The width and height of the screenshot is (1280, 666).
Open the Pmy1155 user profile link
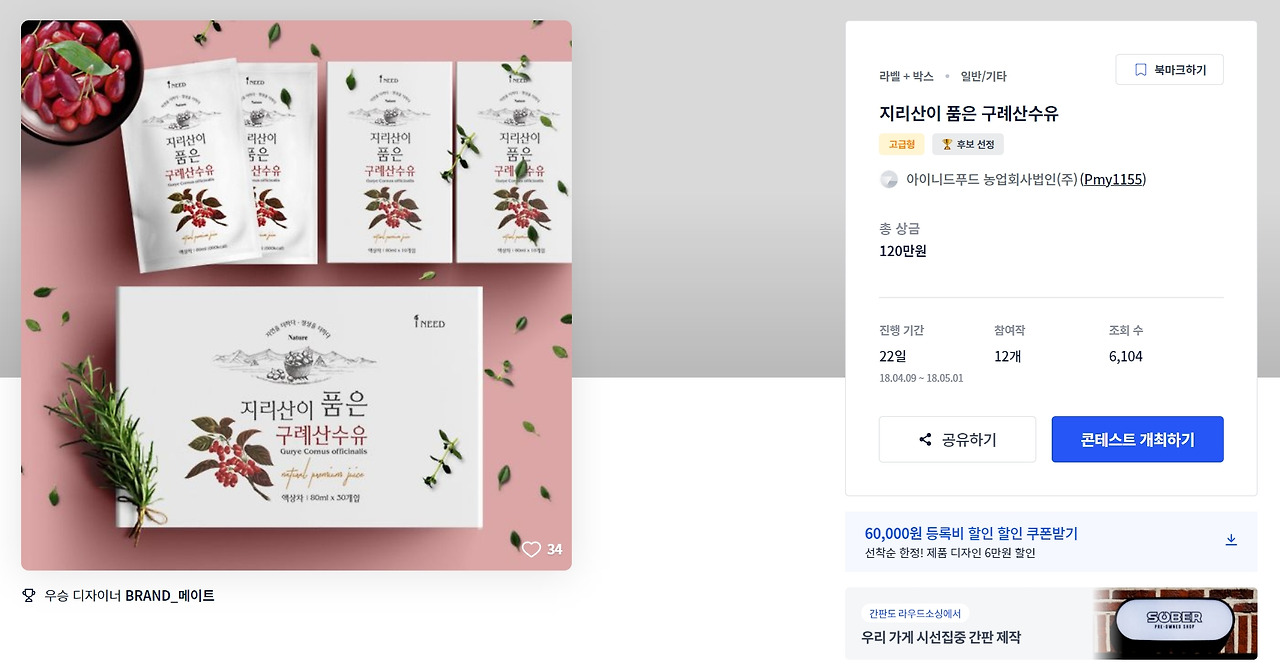point(1113,180)
